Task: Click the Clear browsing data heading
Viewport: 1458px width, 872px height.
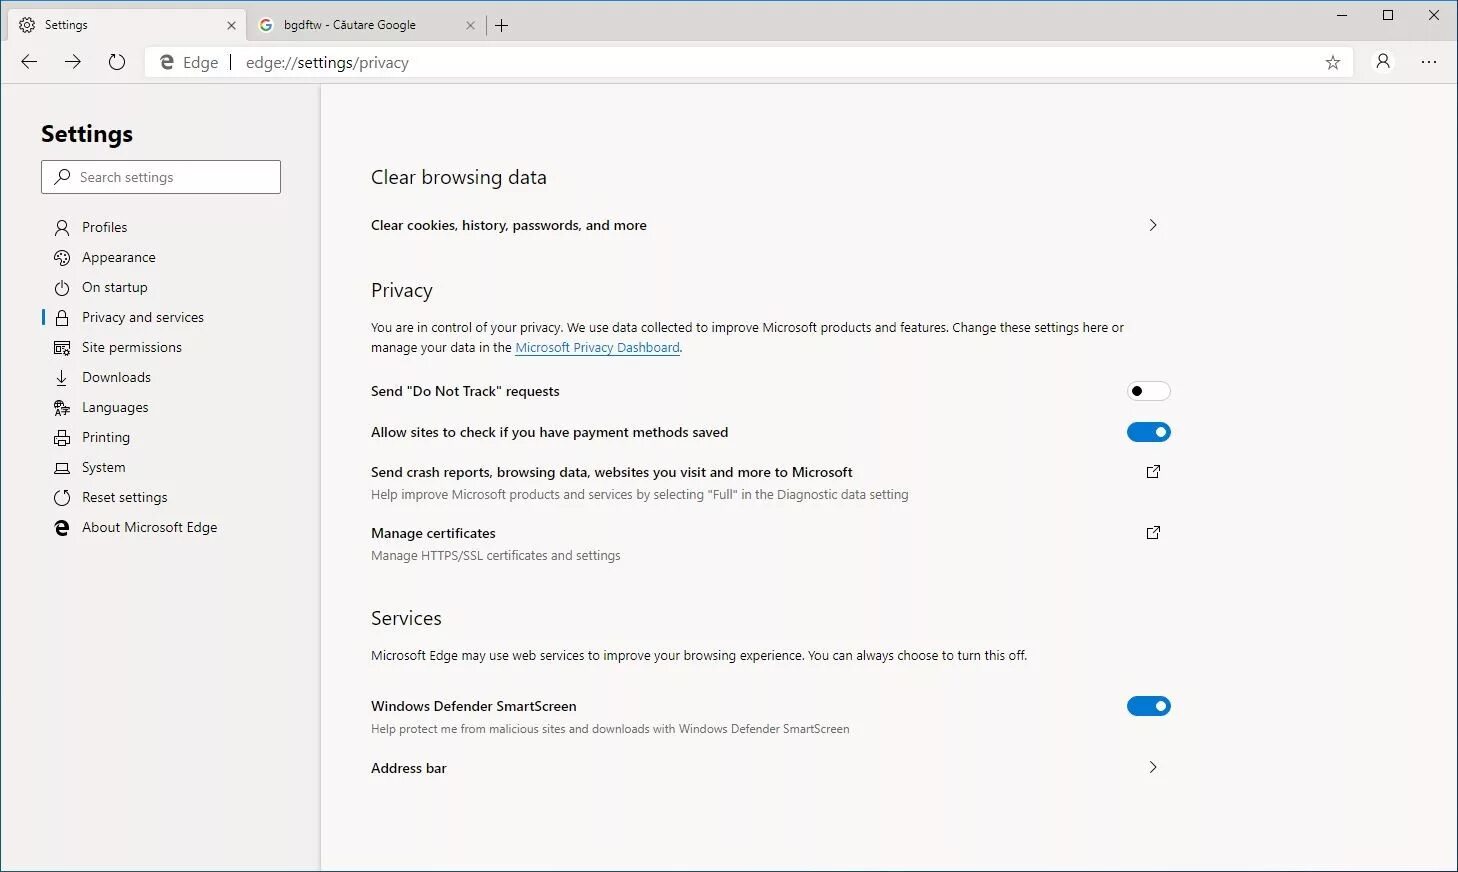Action: (x=459, y=177)
